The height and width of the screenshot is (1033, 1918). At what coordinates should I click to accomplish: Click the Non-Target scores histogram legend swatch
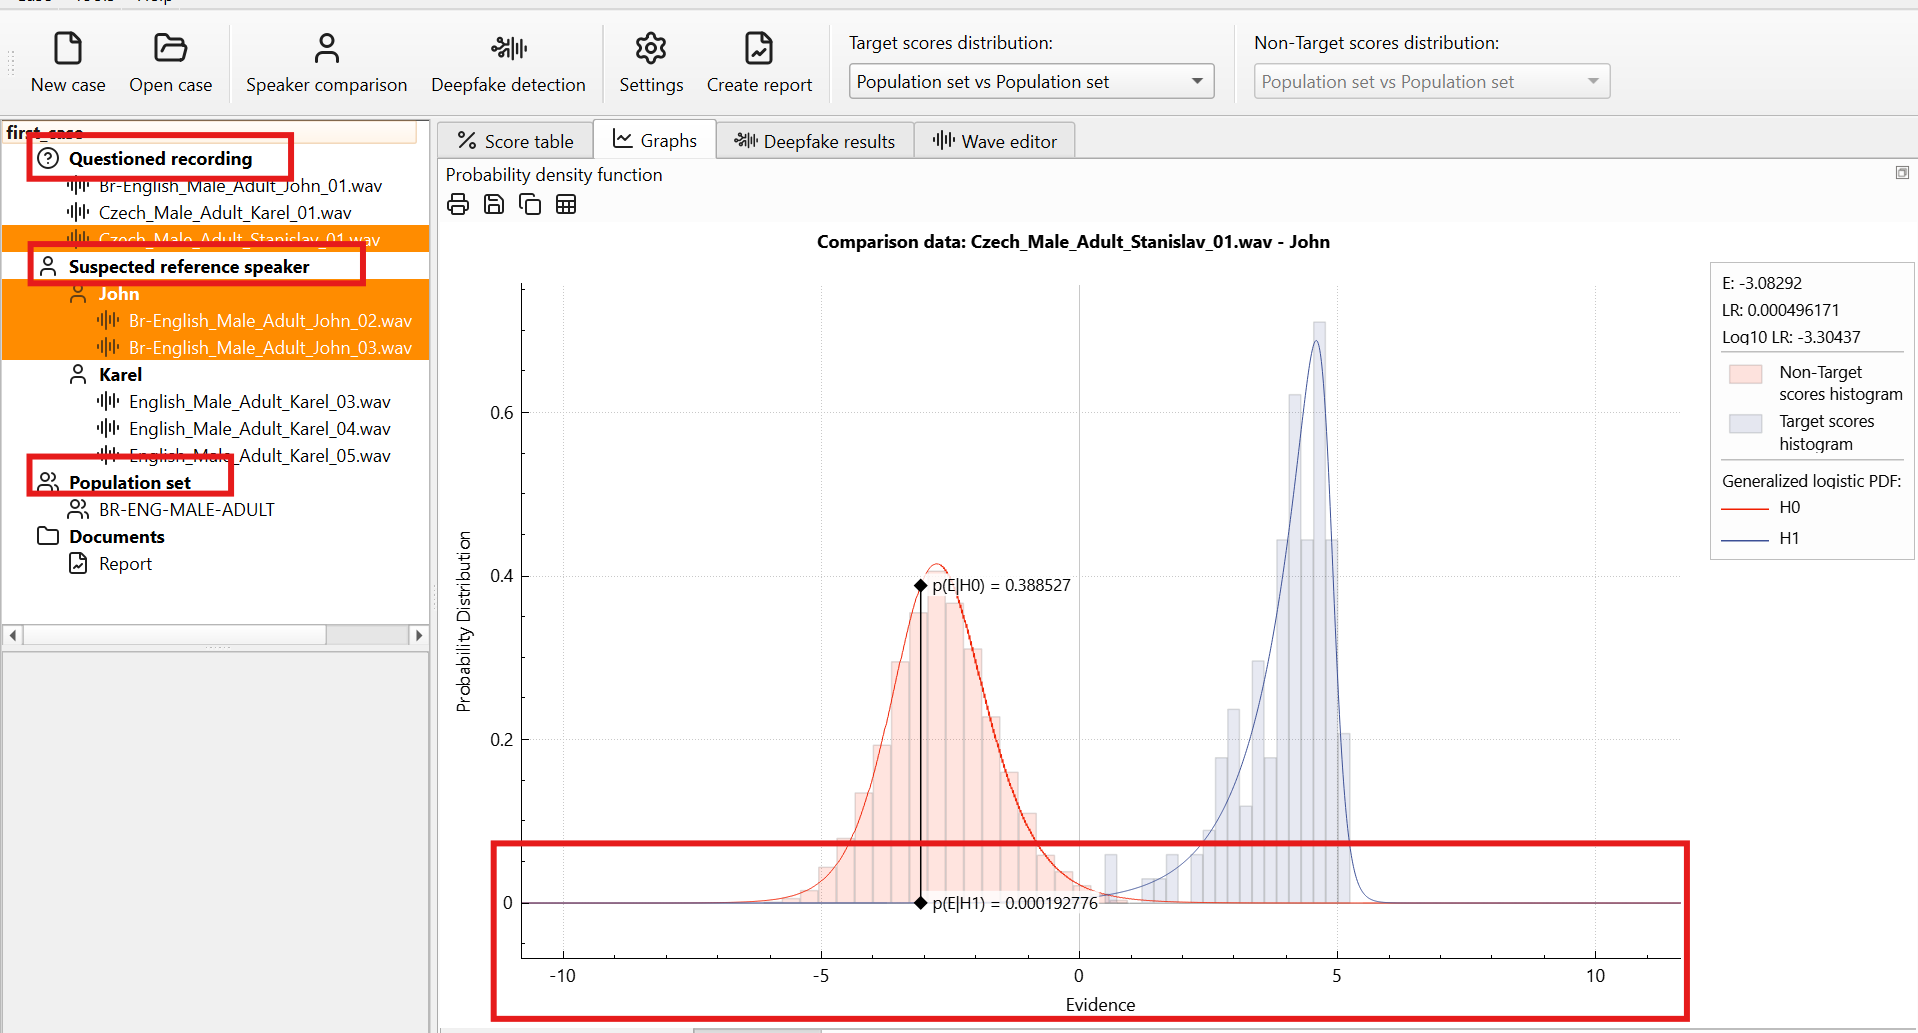tap(1745, 374)
